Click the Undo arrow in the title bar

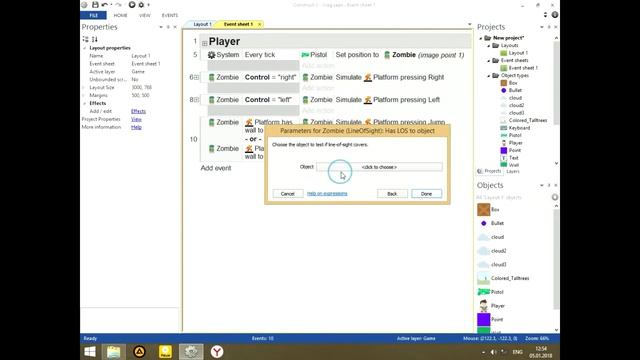click(x=104, y=4)
